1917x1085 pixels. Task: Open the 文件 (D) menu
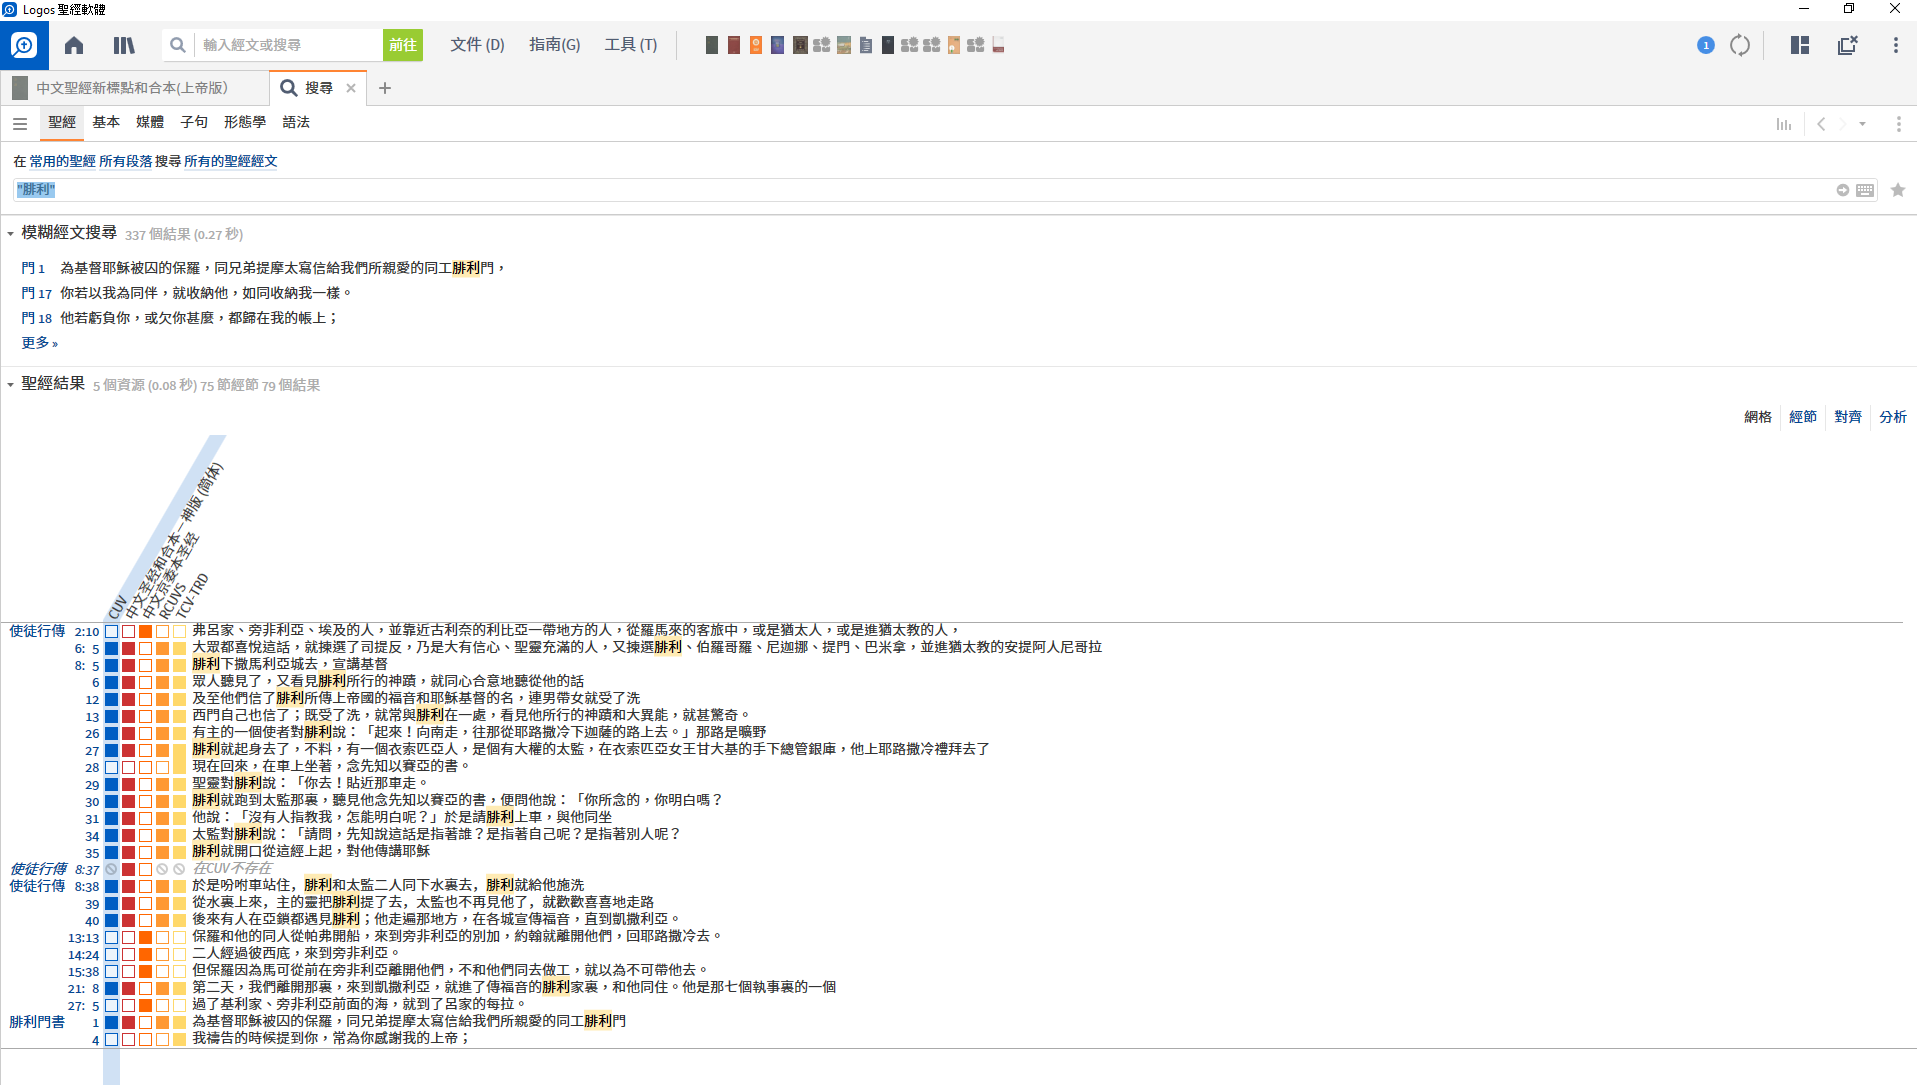[x=477, y=45]
